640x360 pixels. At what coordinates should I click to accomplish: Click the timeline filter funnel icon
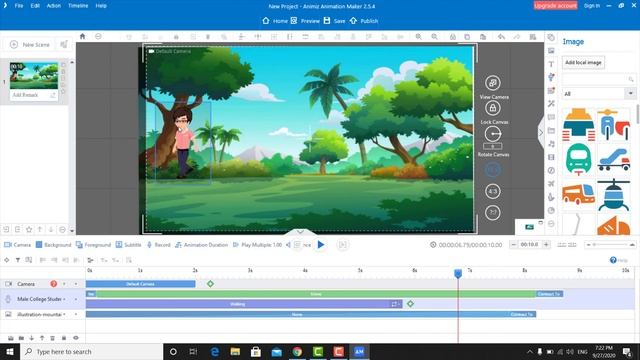pyautogui.click(x=18, y=260)
